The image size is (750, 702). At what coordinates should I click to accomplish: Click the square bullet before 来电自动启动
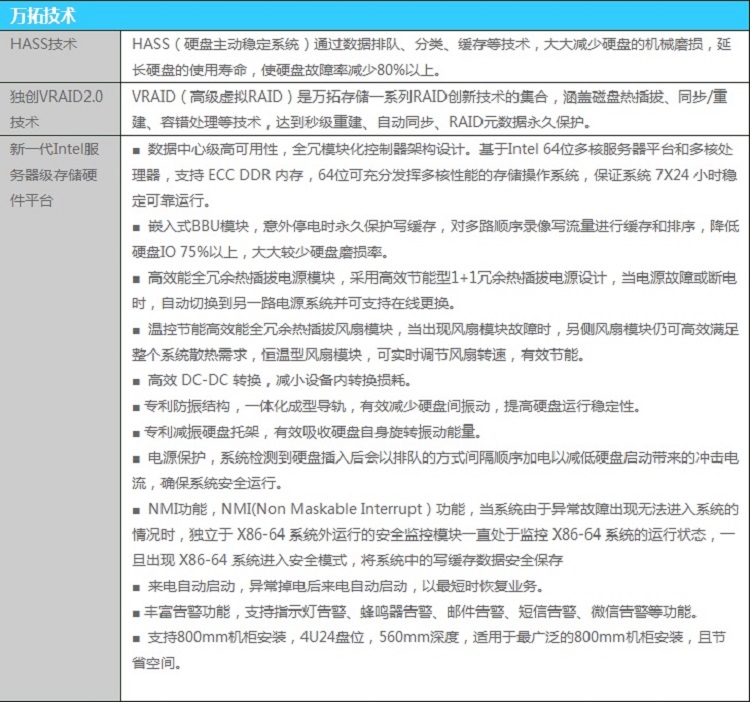point(137,587)
